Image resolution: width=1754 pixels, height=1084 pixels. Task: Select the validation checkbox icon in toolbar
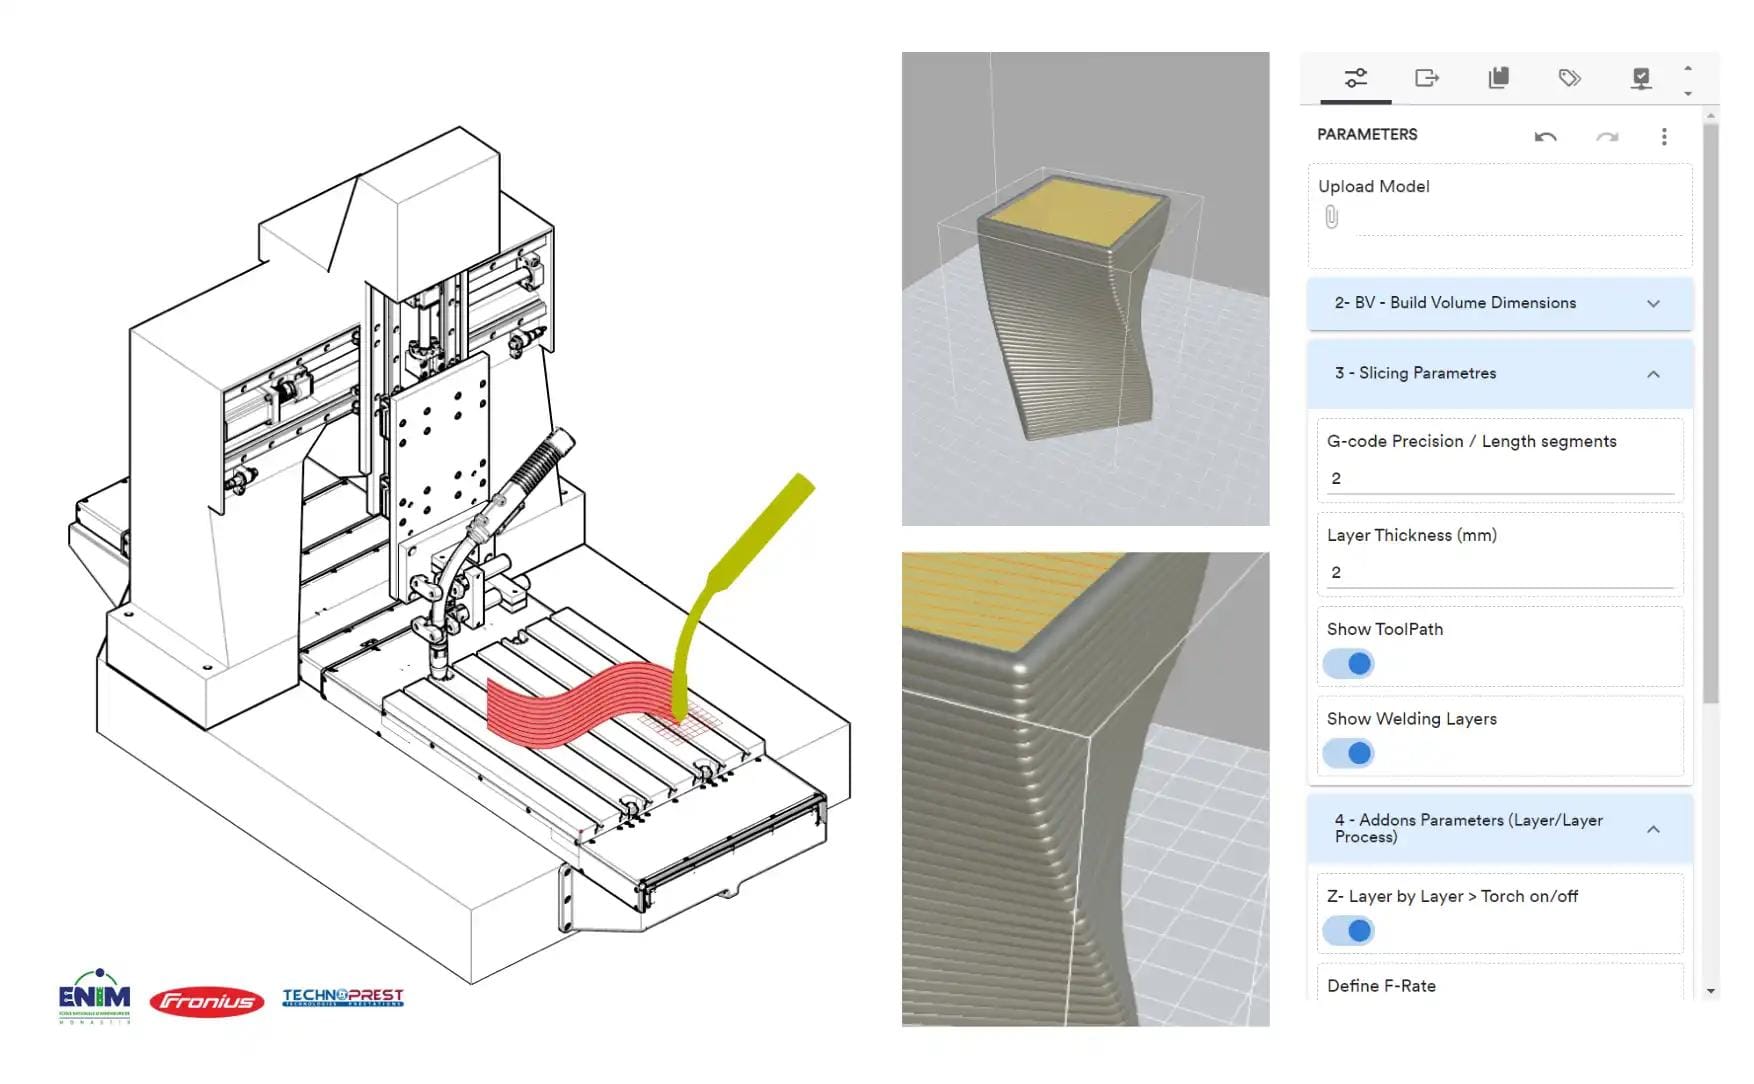pos(1641,77)
